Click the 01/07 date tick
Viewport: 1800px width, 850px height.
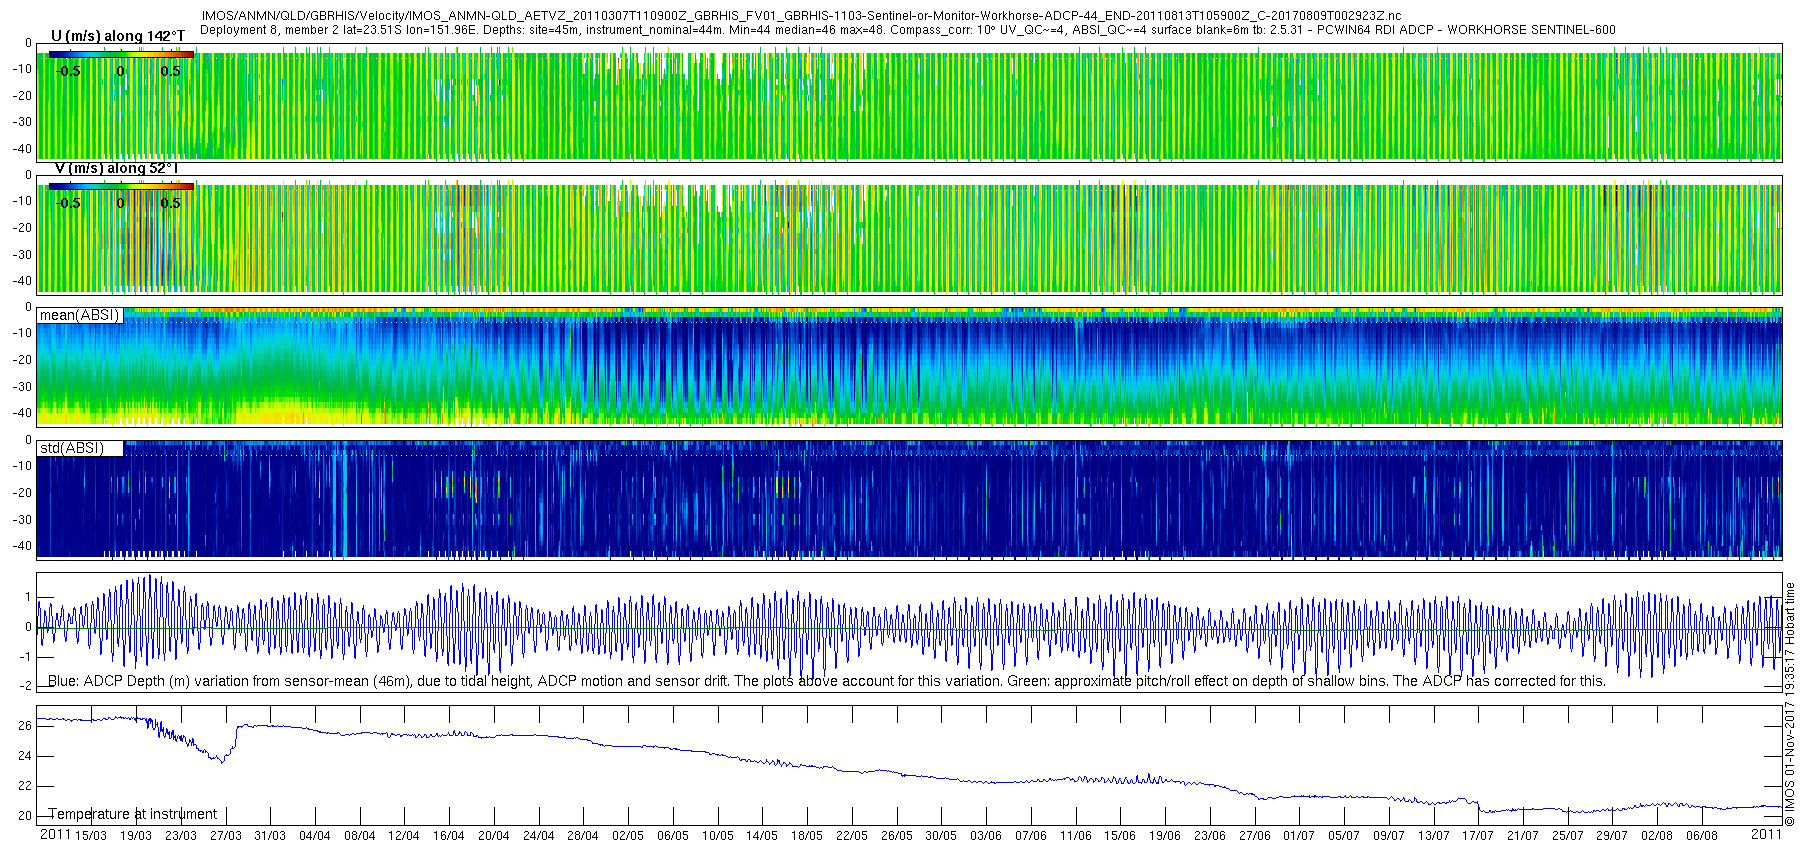[x=1299, y=836]
